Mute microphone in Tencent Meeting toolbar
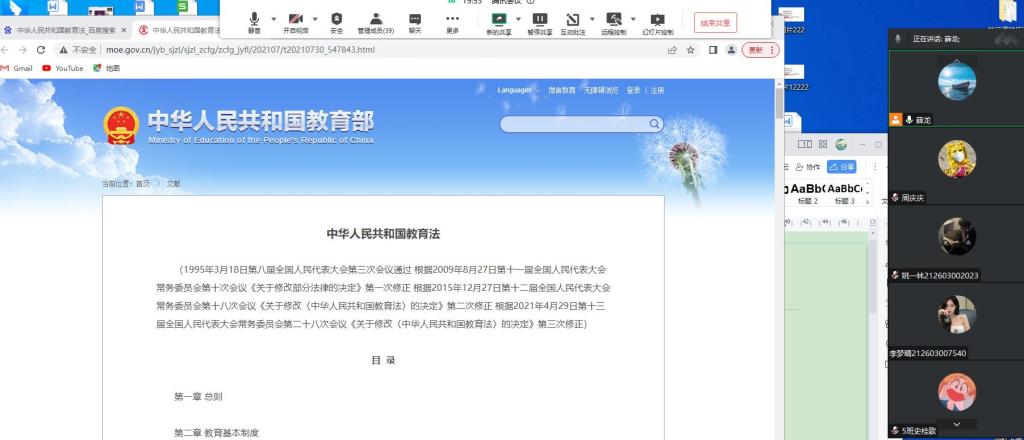The height and width of the screenshot is (440, 1024). (254, 23)
